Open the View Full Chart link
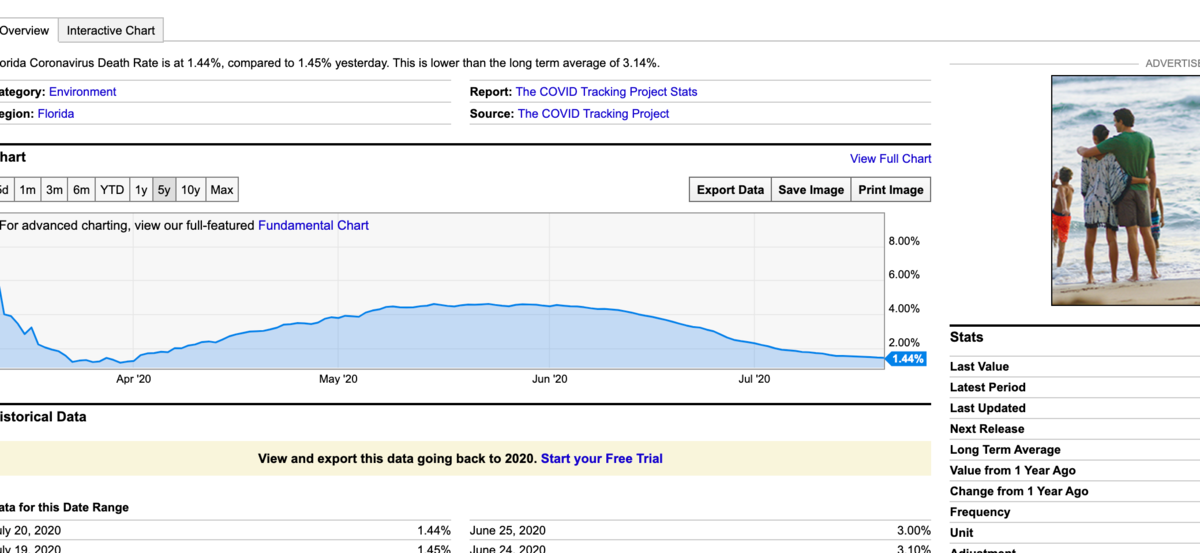The width and height of the screenshot is (1200, 553). (x=890, y=158)
